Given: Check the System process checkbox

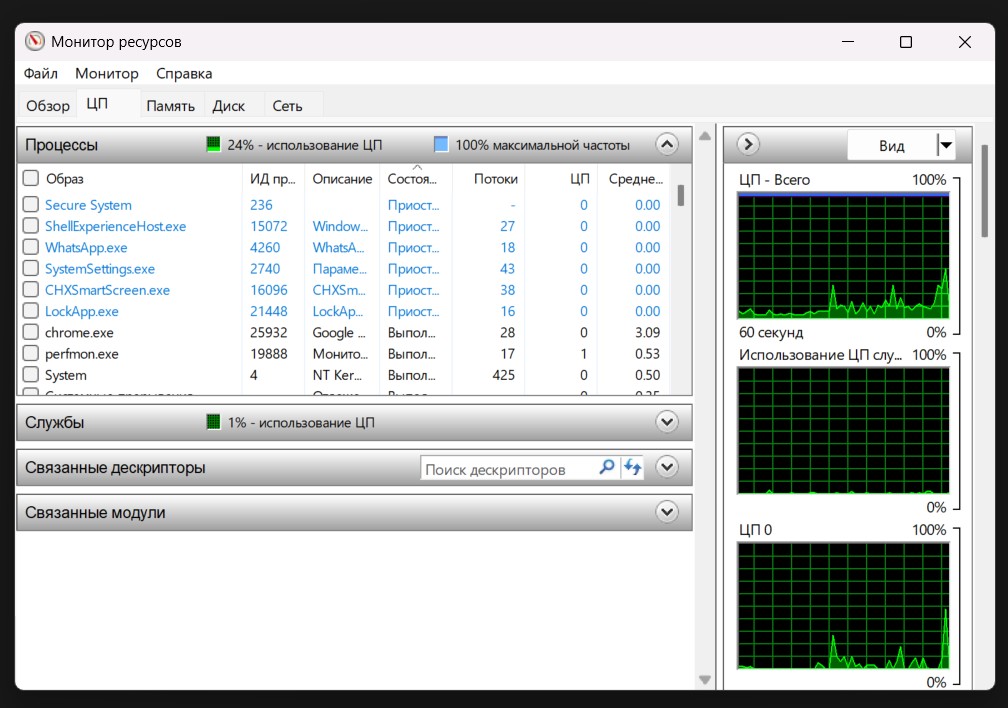Looking at the screenshot, I should [31, 374].
